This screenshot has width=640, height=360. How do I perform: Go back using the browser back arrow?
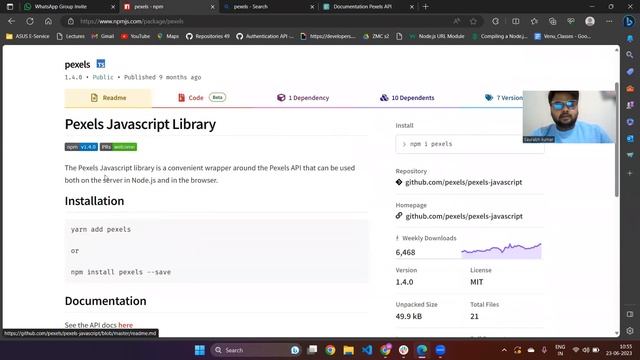point(11,21)
